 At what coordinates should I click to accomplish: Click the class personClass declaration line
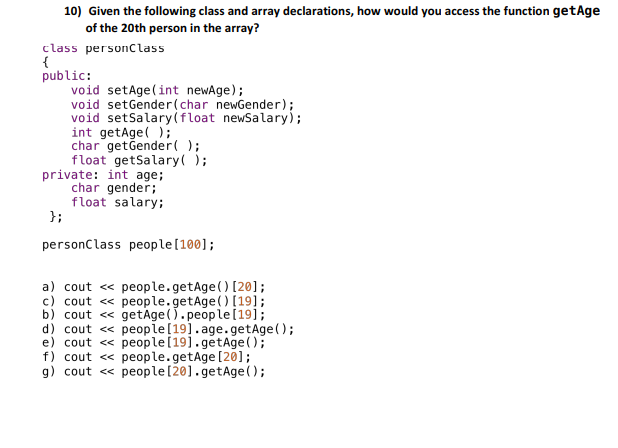[x=103, y=48]
